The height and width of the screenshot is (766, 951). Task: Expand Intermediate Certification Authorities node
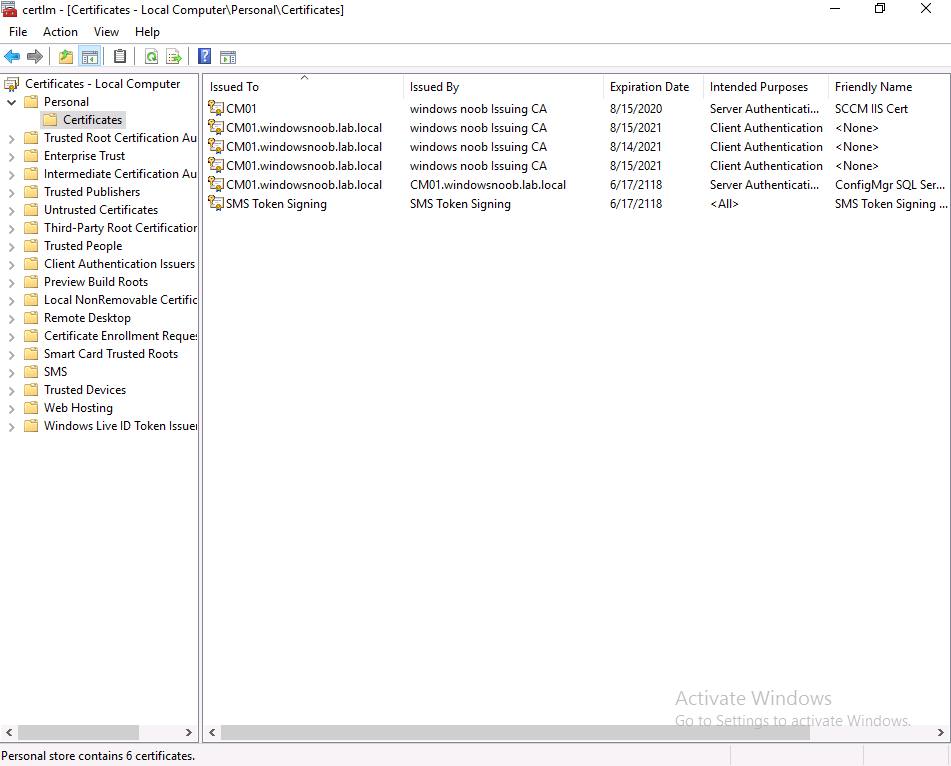tap(12, 175)
